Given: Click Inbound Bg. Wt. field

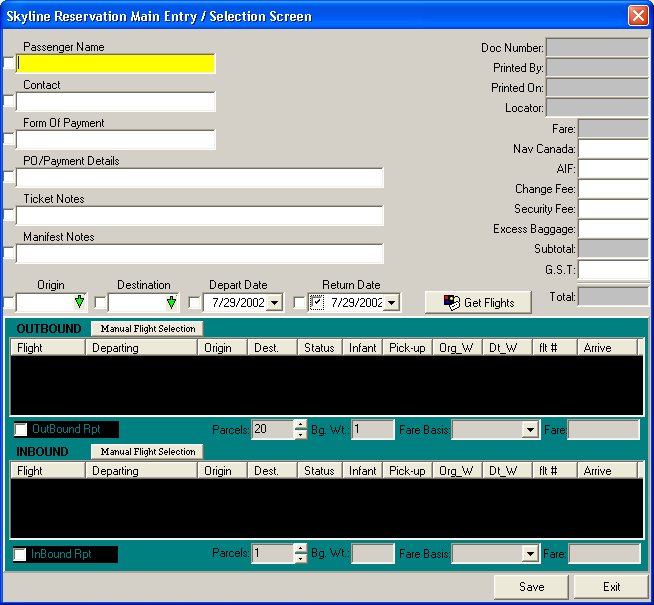Looking at the screenshot, I should point(372,553).
